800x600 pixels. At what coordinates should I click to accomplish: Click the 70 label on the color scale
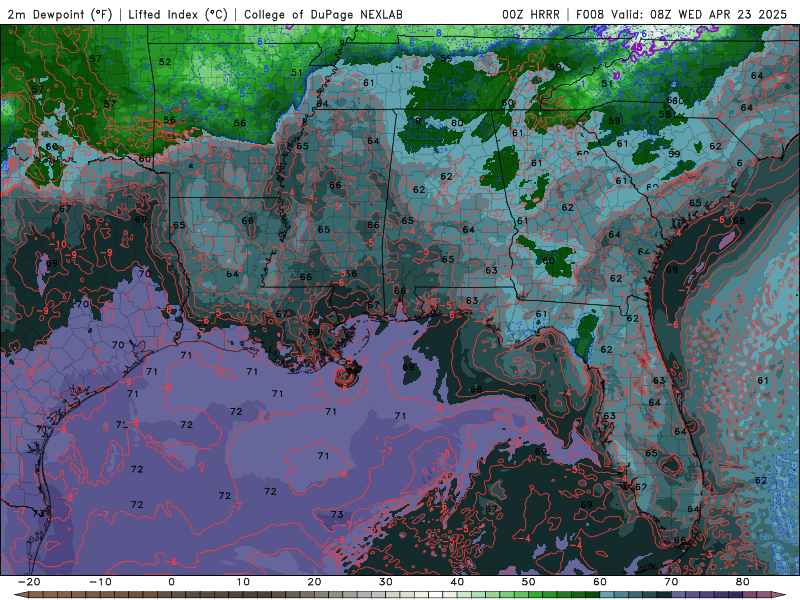click(671, 582)
